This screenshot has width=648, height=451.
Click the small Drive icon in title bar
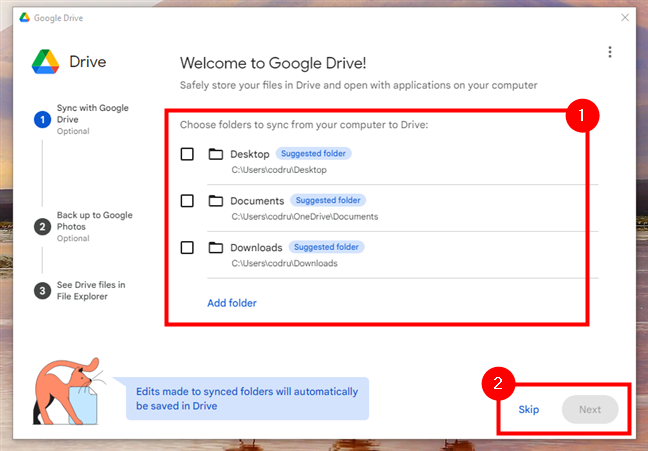pos(25,17)
